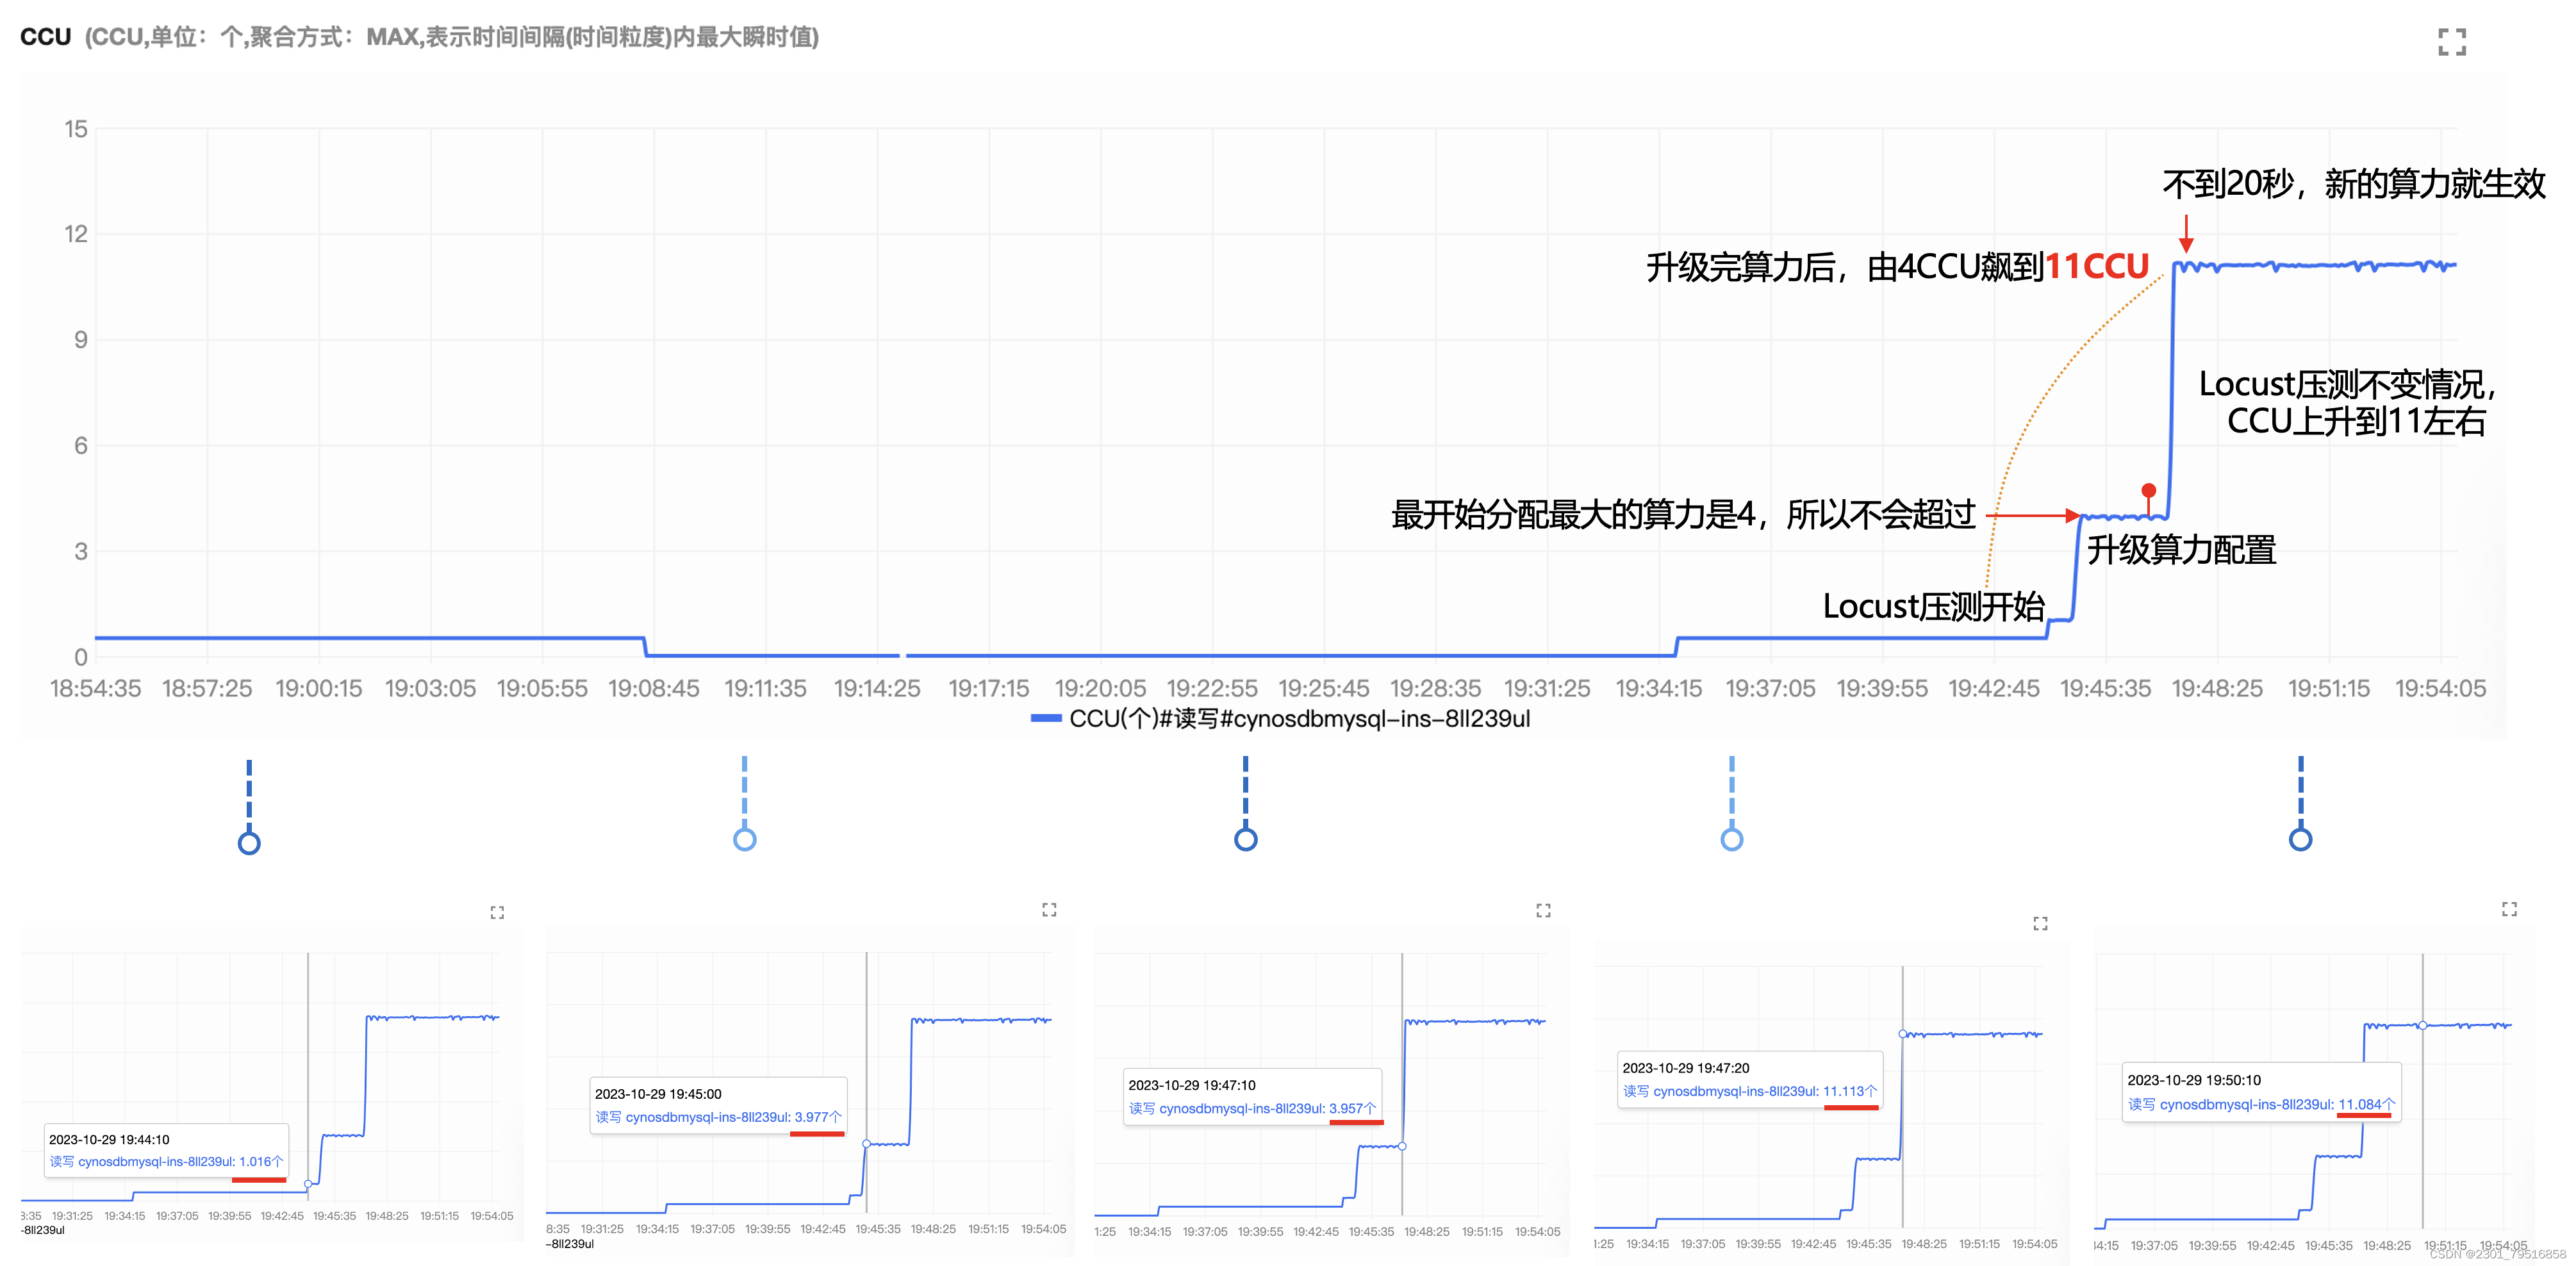Click the chart title CCU

[x=45, y=37]
